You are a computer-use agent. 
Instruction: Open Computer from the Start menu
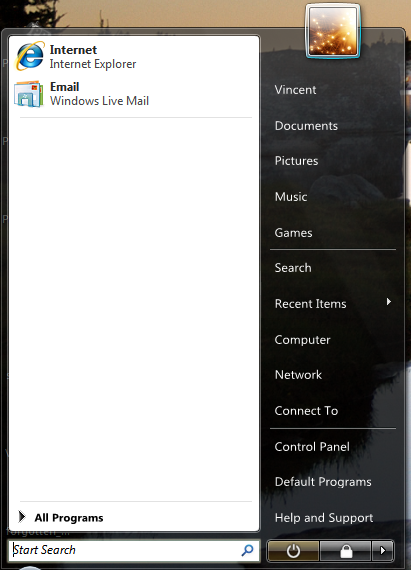point(302,340)
